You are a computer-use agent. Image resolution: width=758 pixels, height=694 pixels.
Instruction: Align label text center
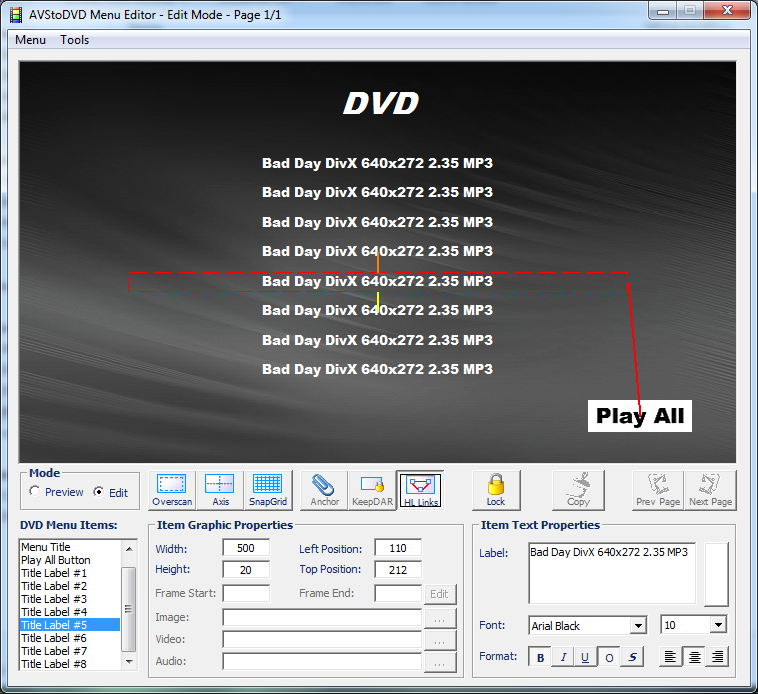(x=694, y=657)
